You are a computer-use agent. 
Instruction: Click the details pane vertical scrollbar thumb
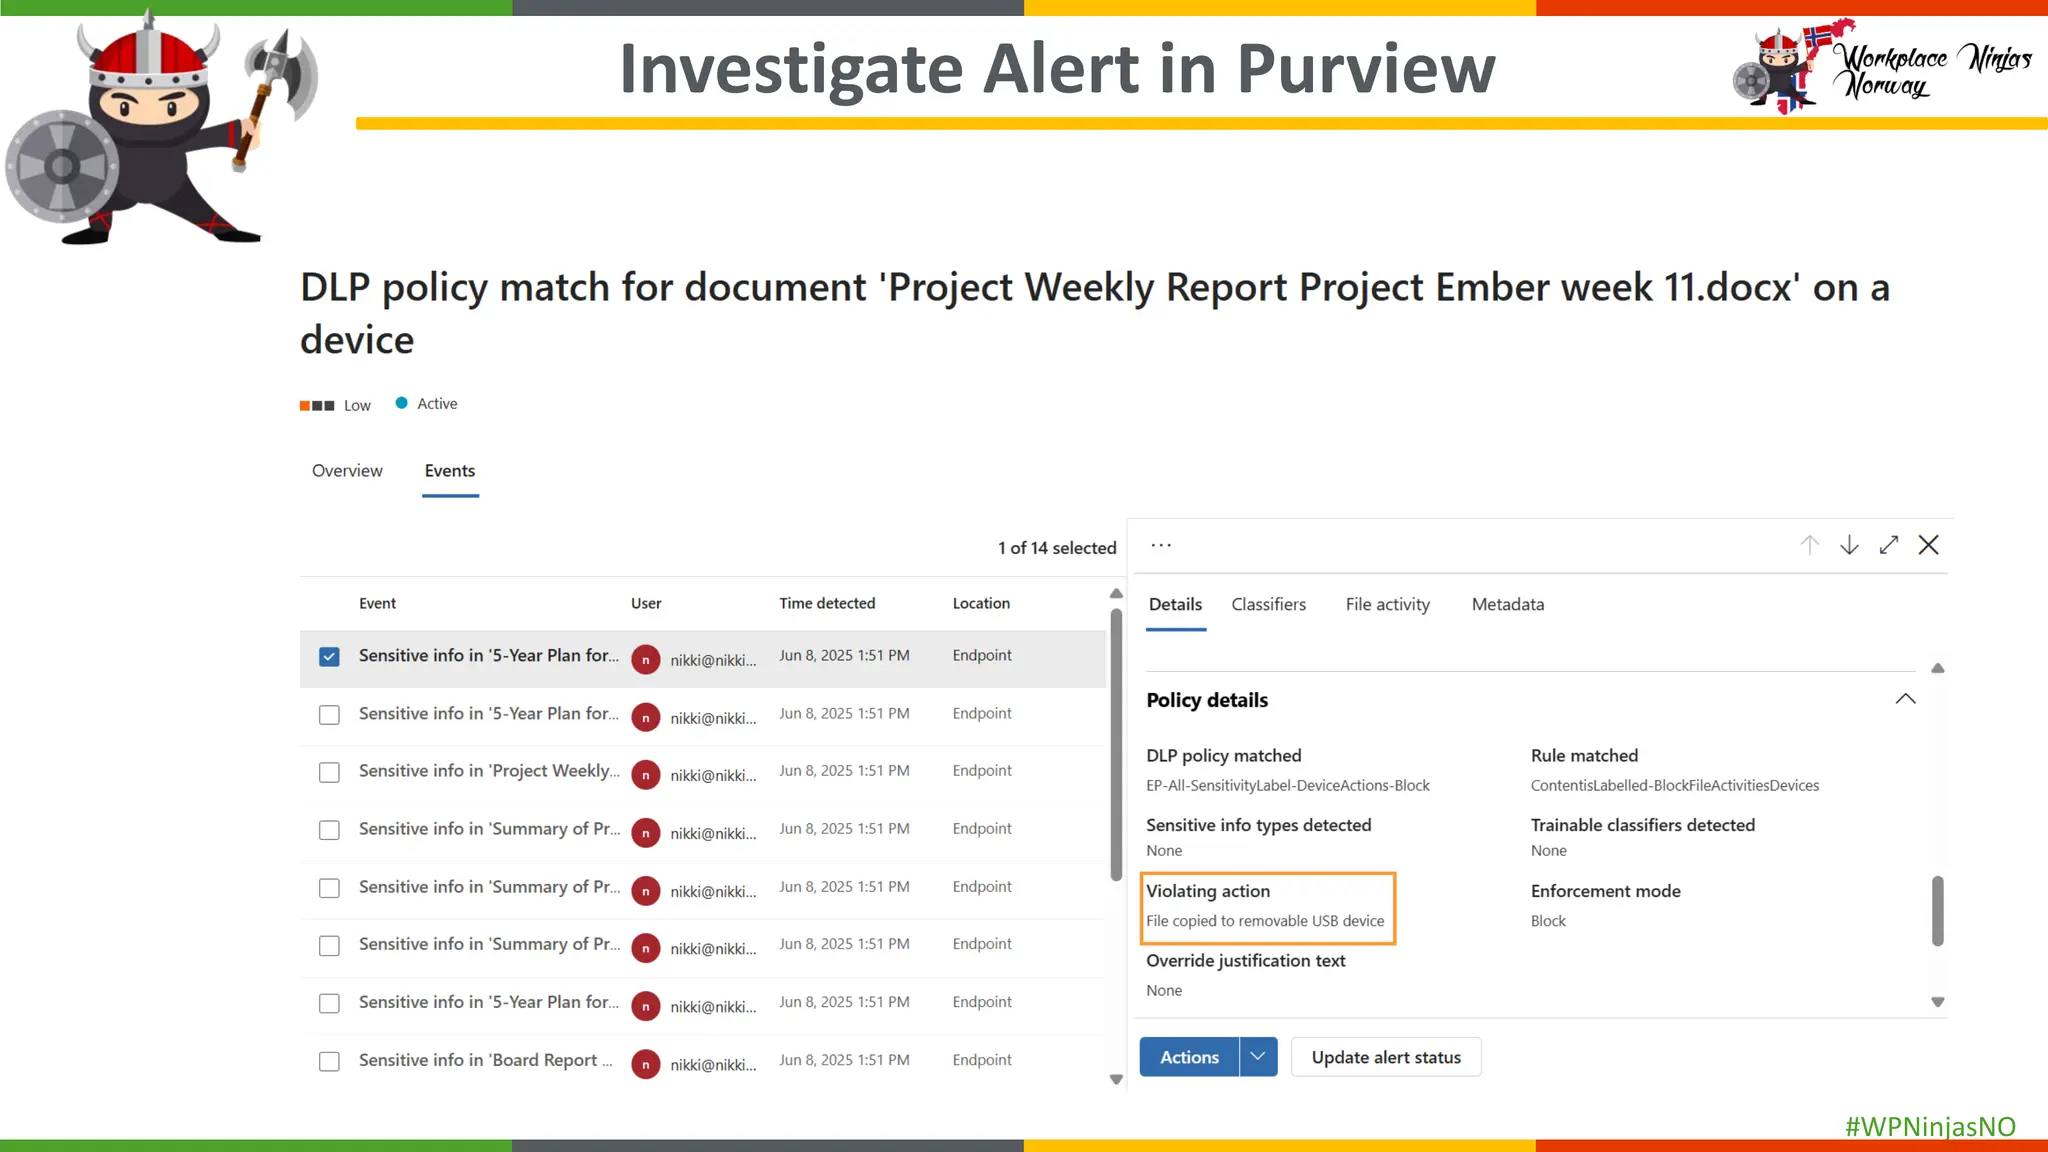(x=1937, y=910)
